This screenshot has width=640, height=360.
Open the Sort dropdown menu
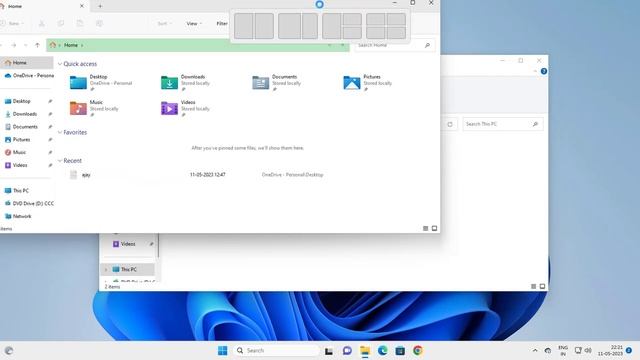coord(164,23)
